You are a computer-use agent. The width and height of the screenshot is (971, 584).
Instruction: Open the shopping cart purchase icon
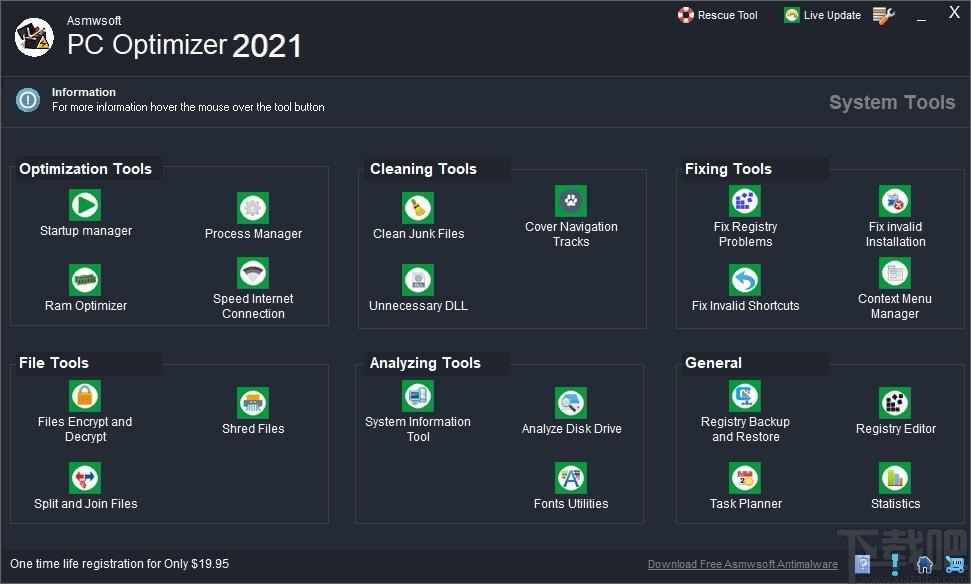(x=955, y=564)
